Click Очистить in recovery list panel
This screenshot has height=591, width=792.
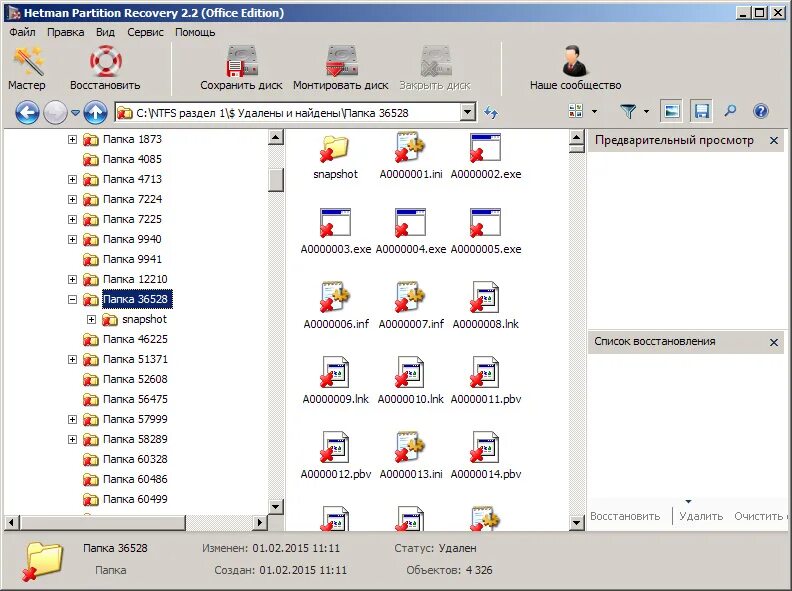pos(758,516)
